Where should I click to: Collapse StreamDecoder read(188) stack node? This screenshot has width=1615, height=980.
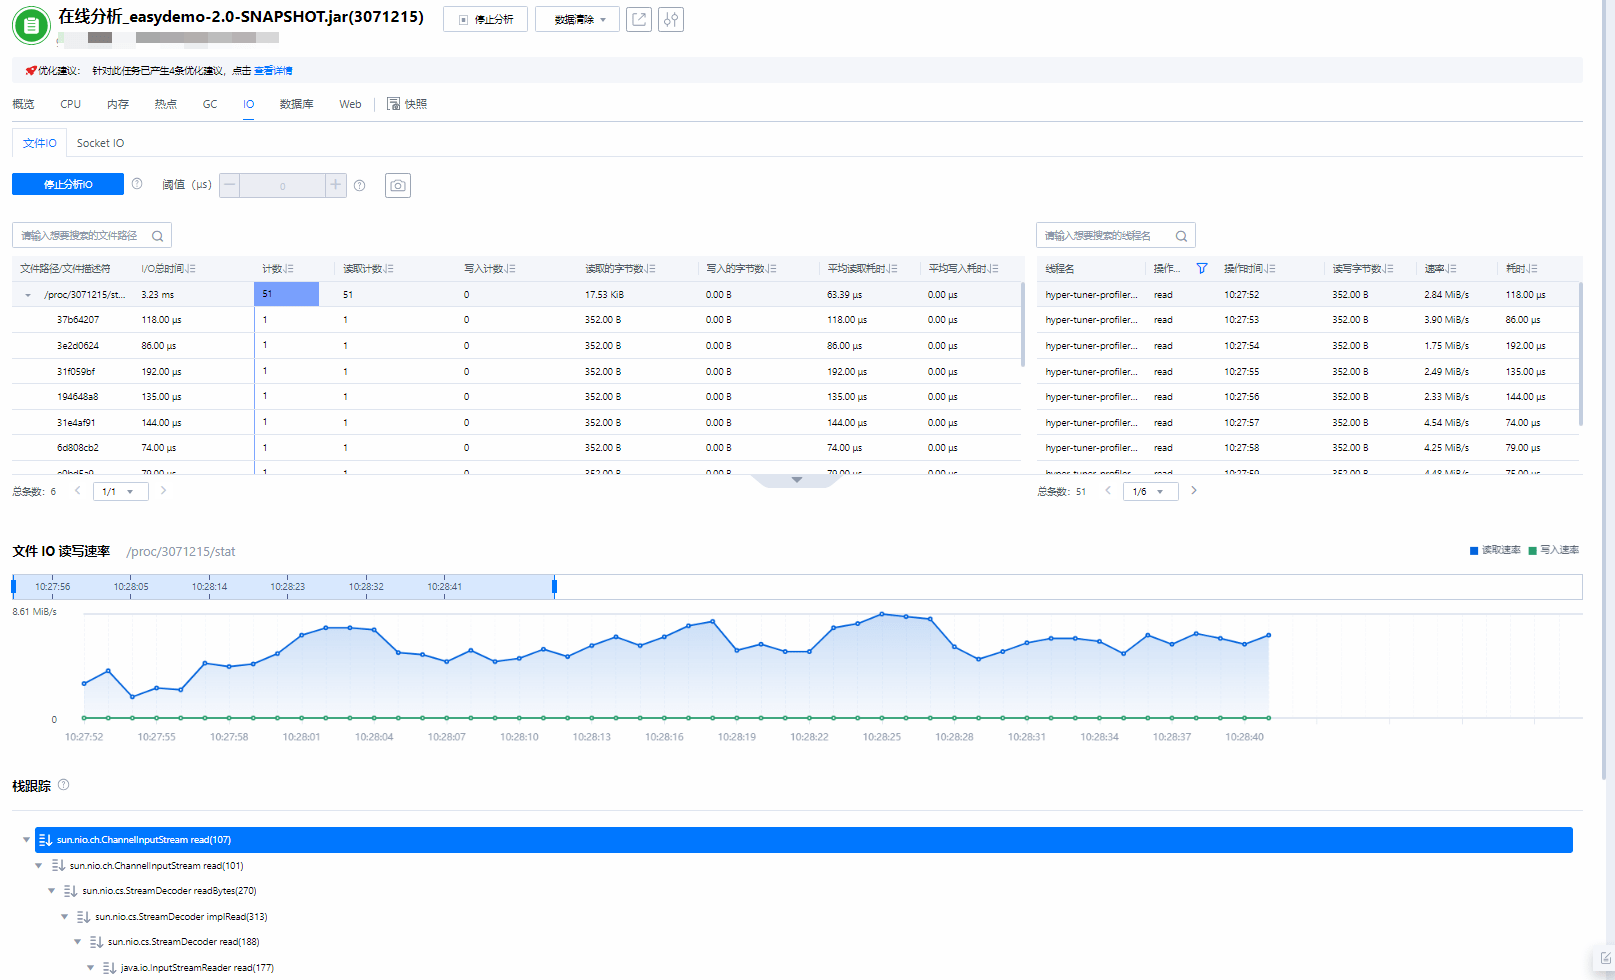(78, 942)
